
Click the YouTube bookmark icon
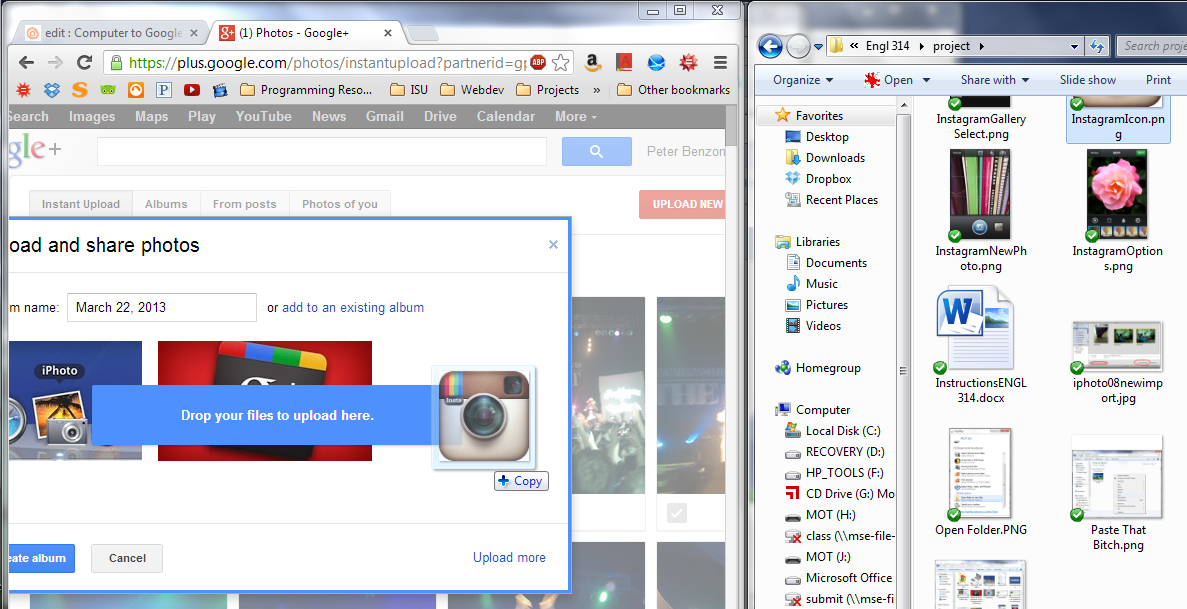click(192, 89)
